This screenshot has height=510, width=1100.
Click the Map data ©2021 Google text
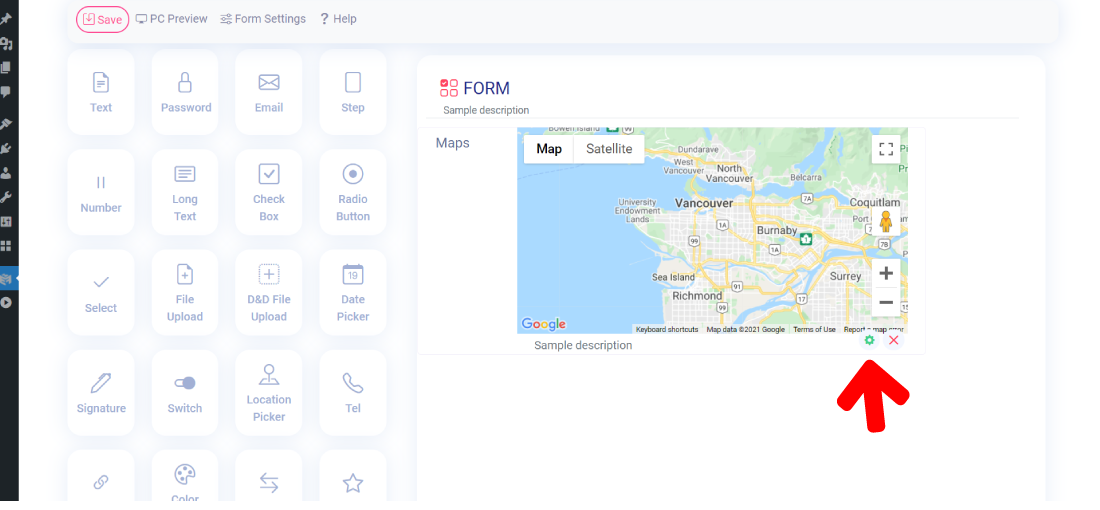point(745,330)
